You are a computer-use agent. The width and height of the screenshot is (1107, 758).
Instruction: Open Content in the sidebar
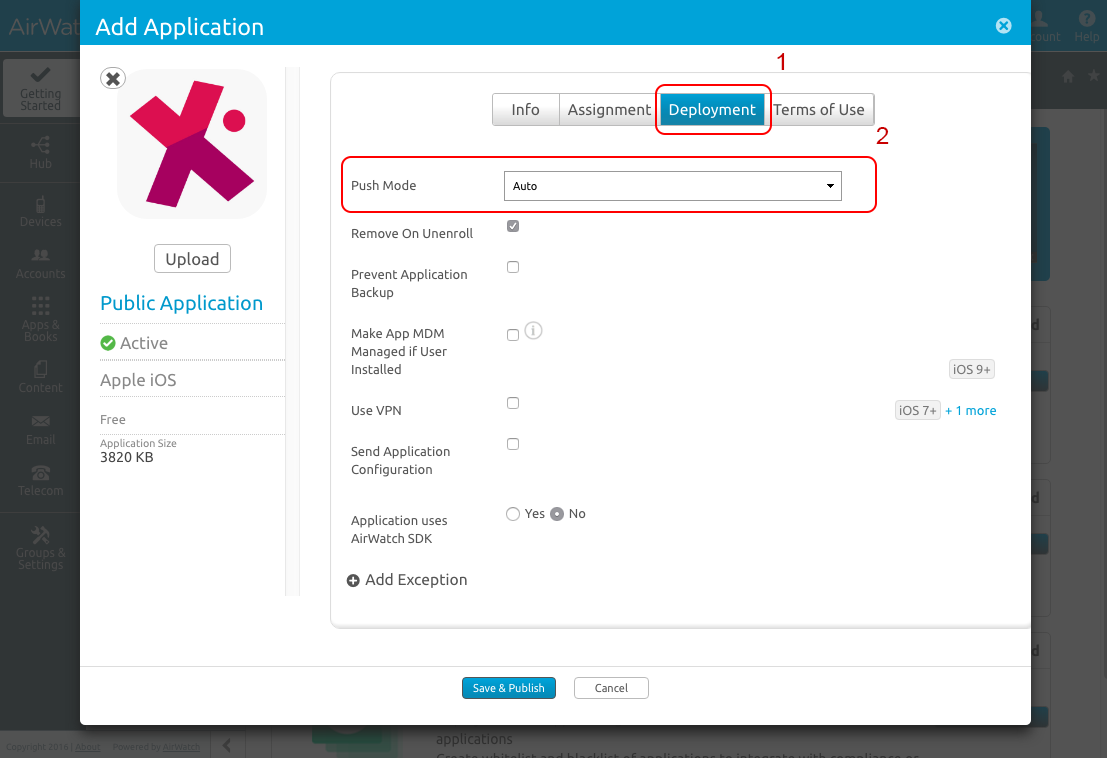coord(40,377)
